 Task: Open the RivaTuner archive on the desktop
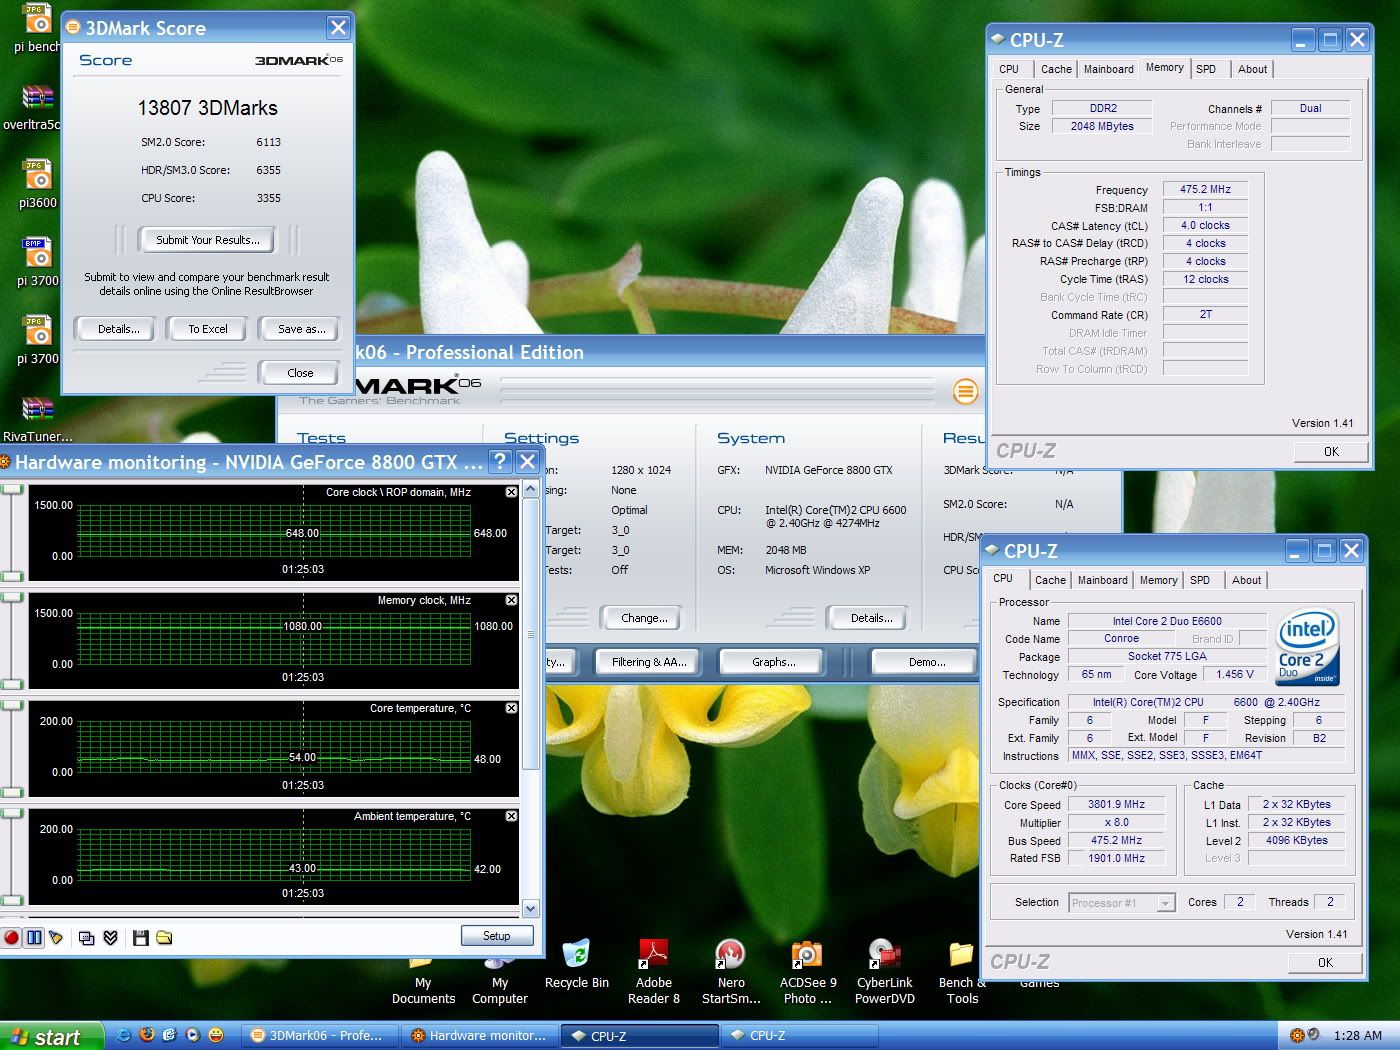[x=38, y=419]
